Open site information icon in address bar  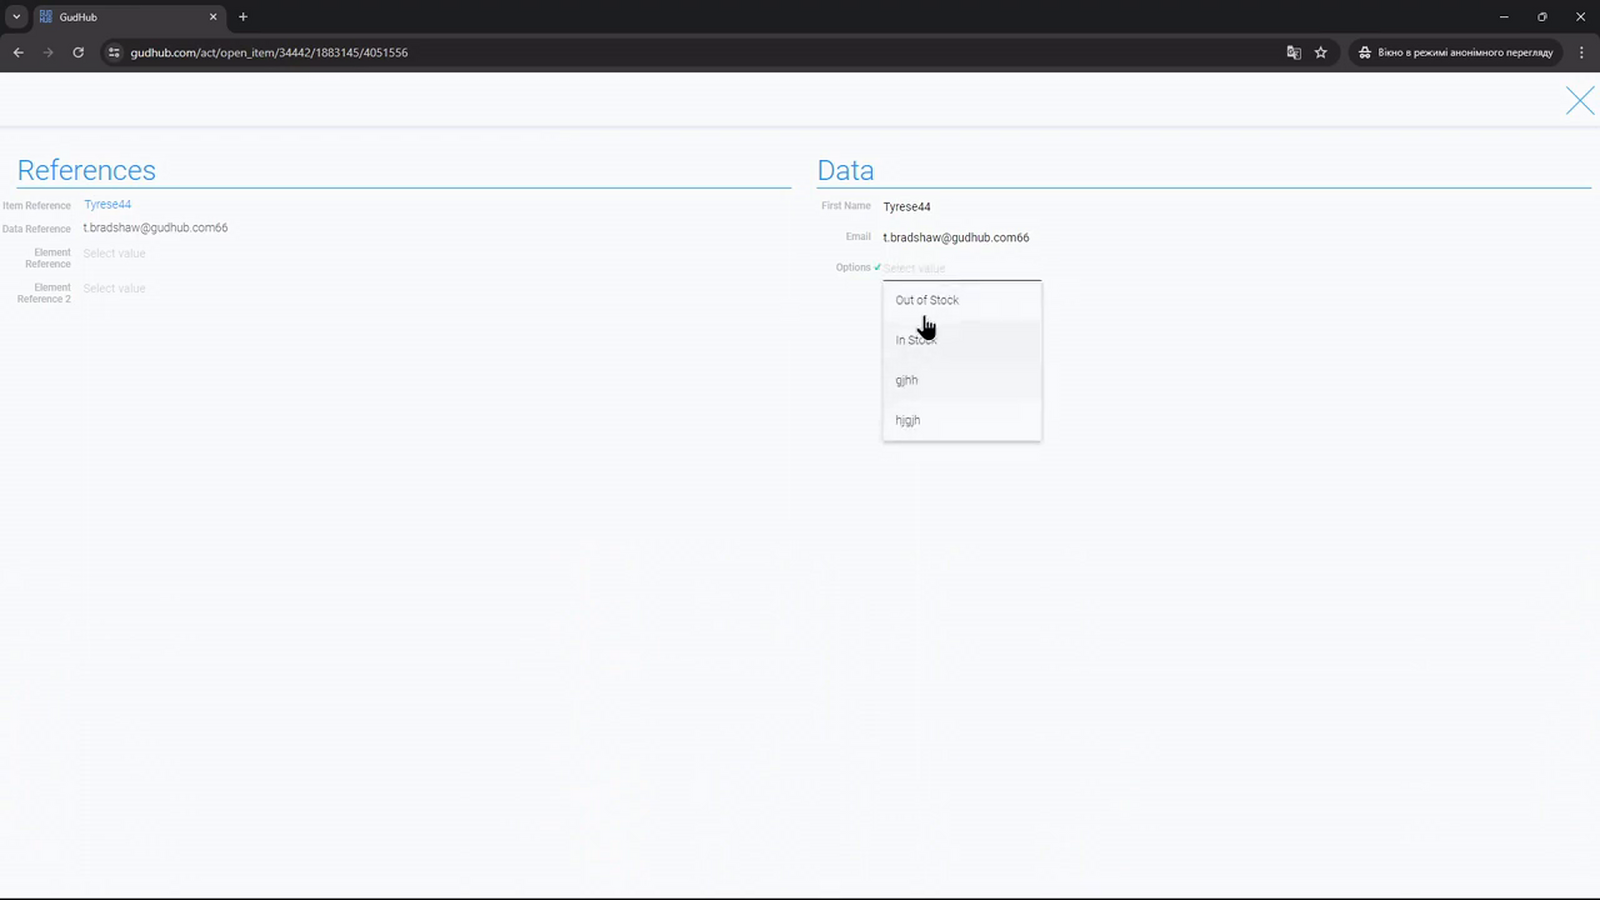(114, 52)
